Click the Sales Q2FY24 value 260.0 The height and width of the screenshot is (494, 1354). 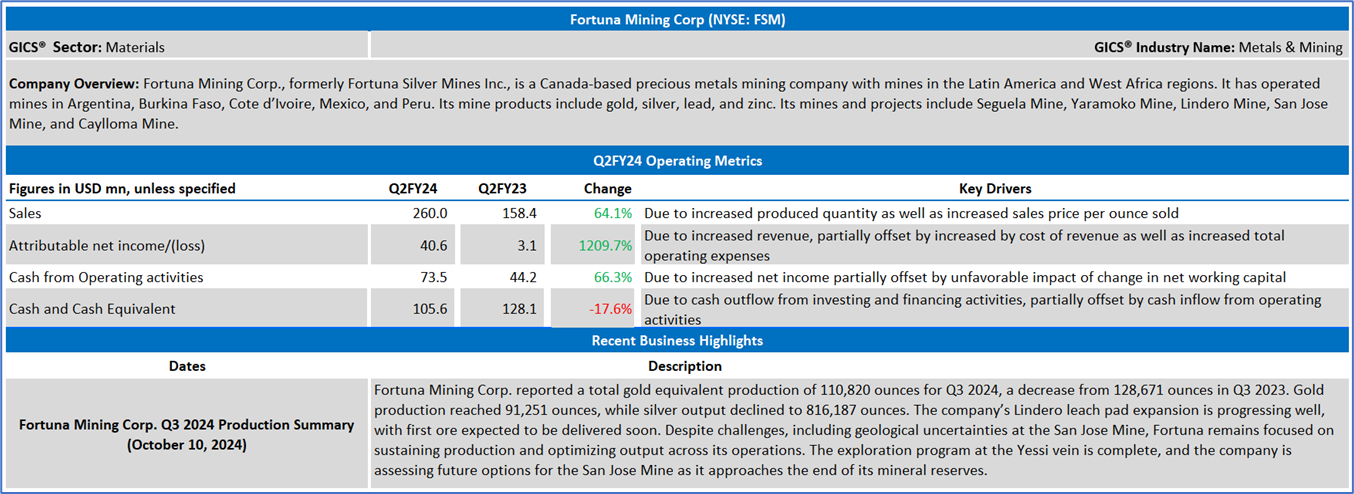pos(431,213)
